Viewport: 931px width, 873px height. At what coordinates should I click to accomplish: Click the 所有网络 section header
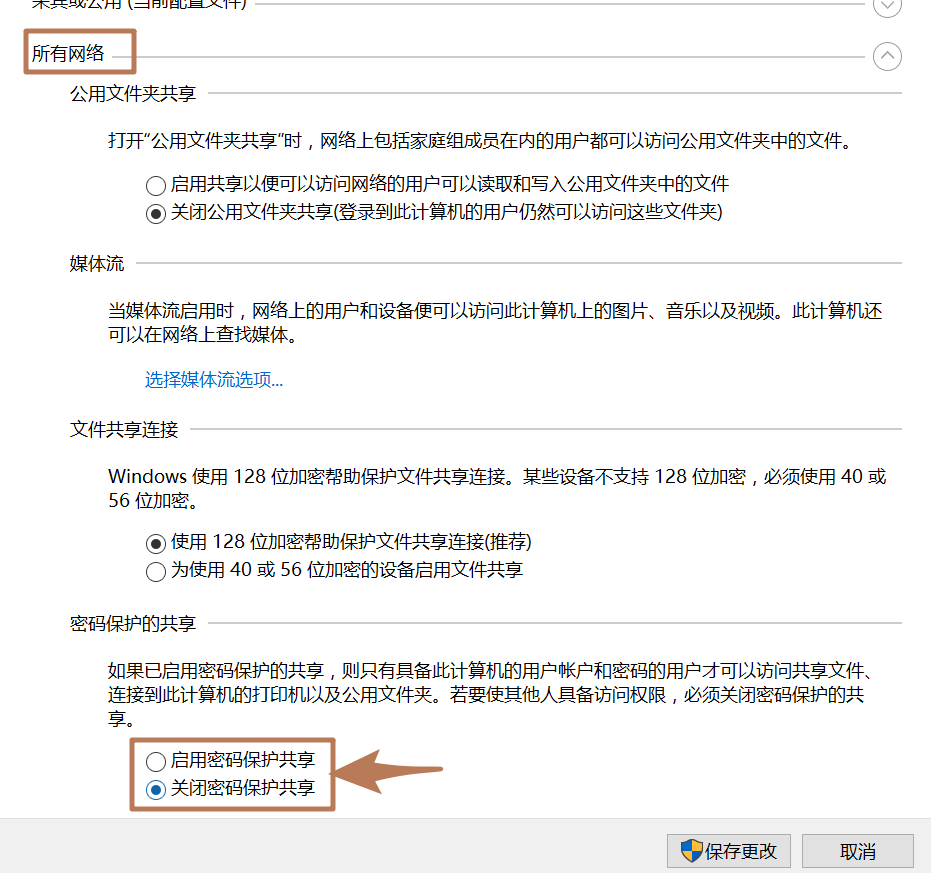tap(68, 54)
